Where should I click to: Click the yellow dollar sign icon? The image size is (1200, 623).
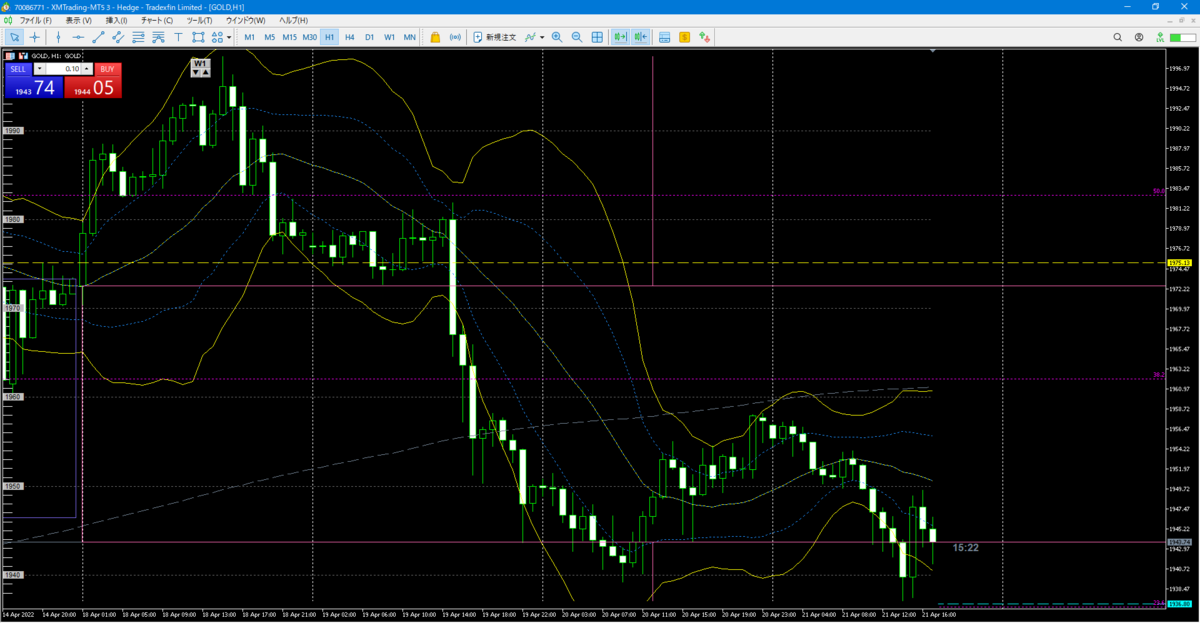click(x=684, y=37)
